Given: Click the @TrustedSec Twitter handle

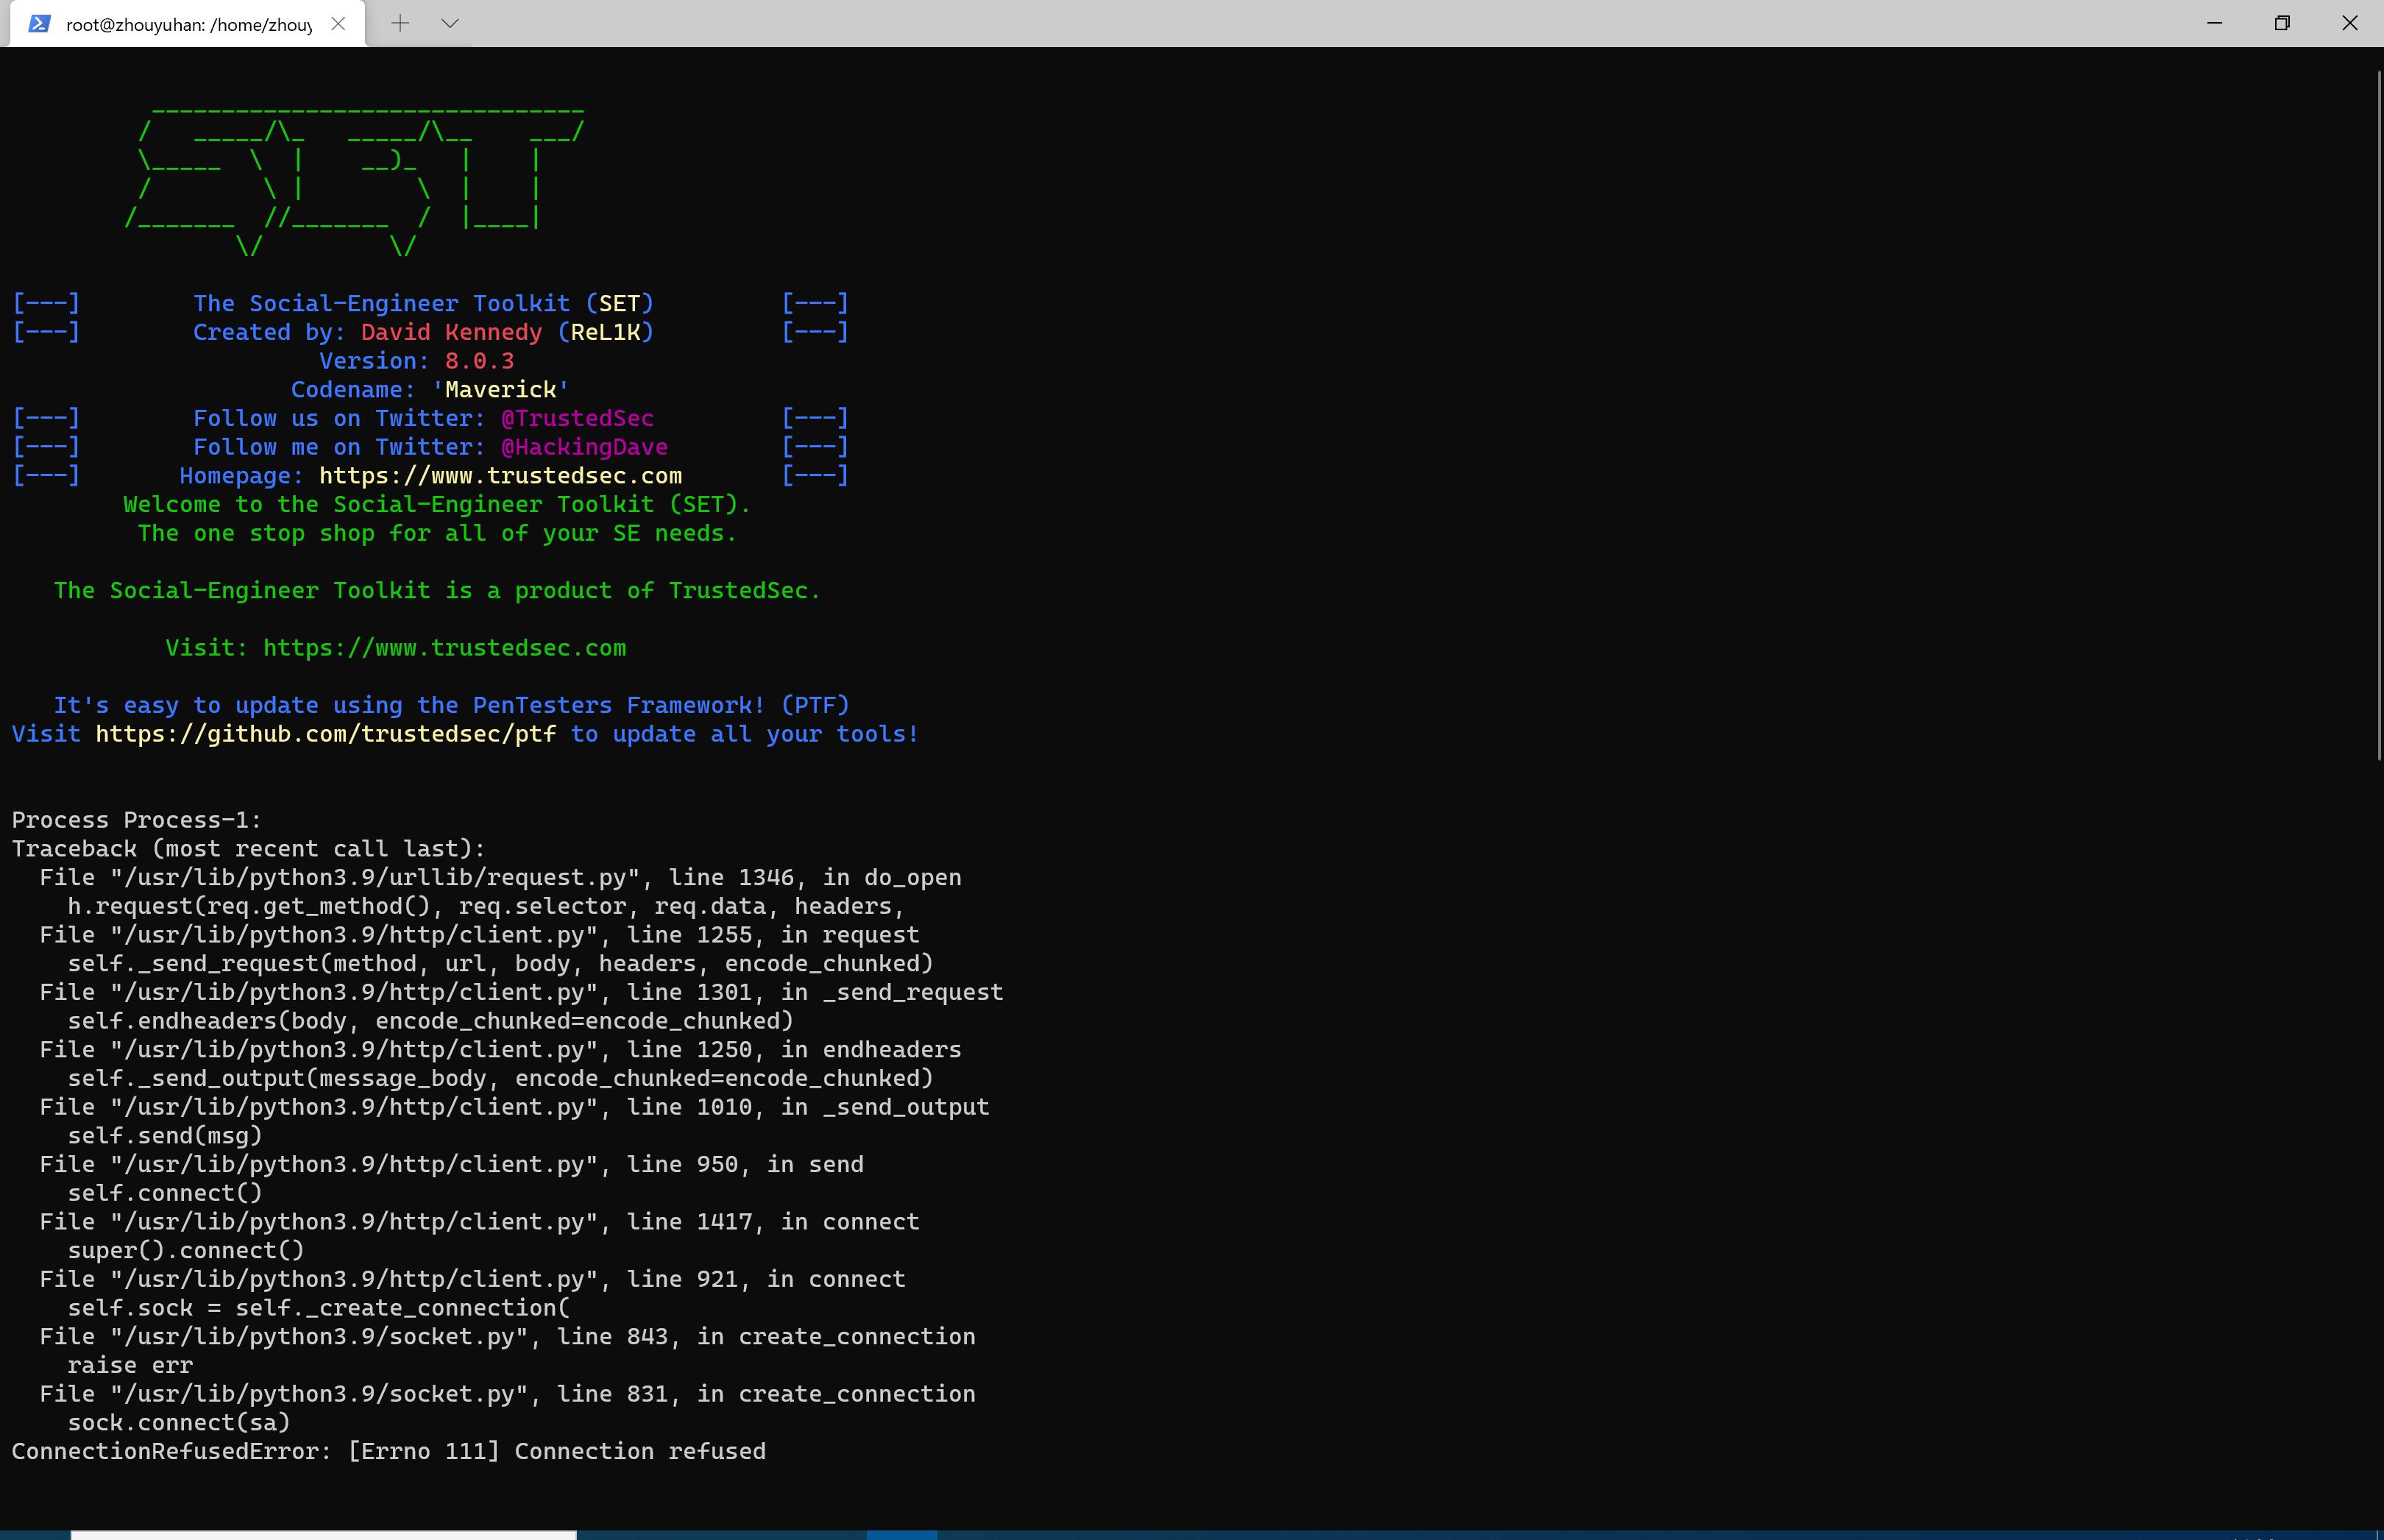Looking at the screenshot, I should (x=577, y=418).
